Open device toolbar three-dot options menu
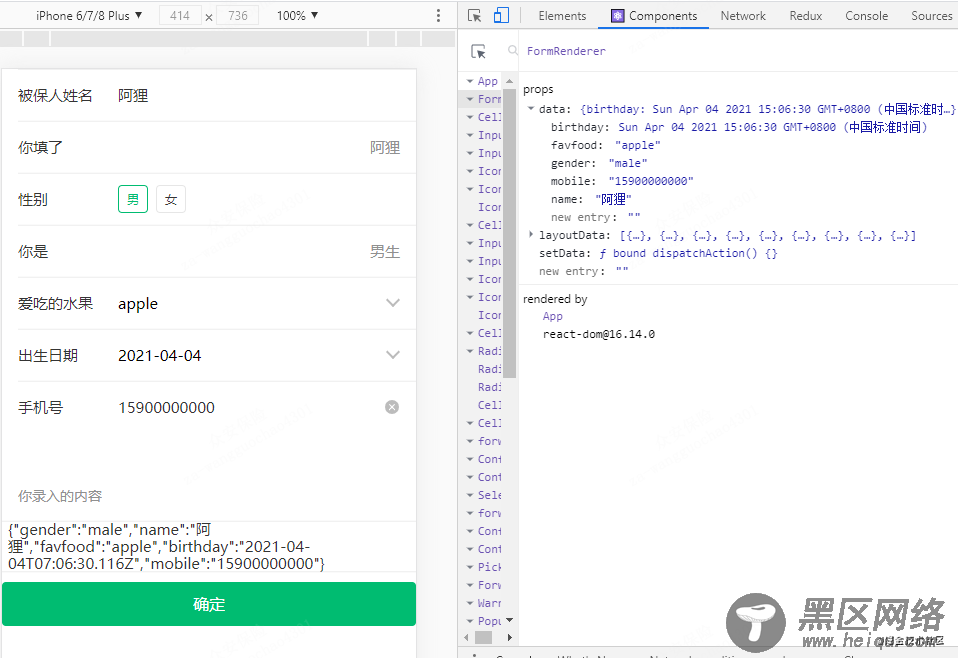 438,16
